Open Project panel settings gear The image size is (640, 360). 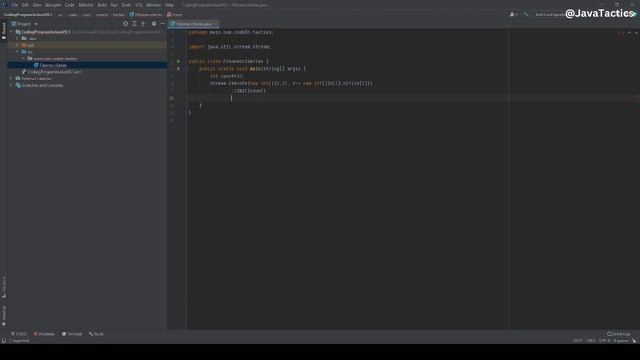(154, 24)
